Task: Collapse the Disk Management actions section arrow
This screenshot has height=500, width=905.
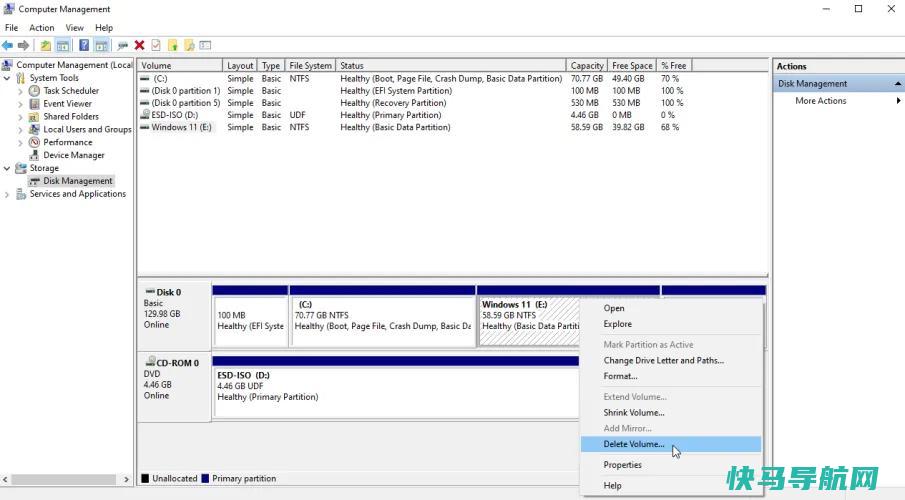Action: [x=897, y=84]
